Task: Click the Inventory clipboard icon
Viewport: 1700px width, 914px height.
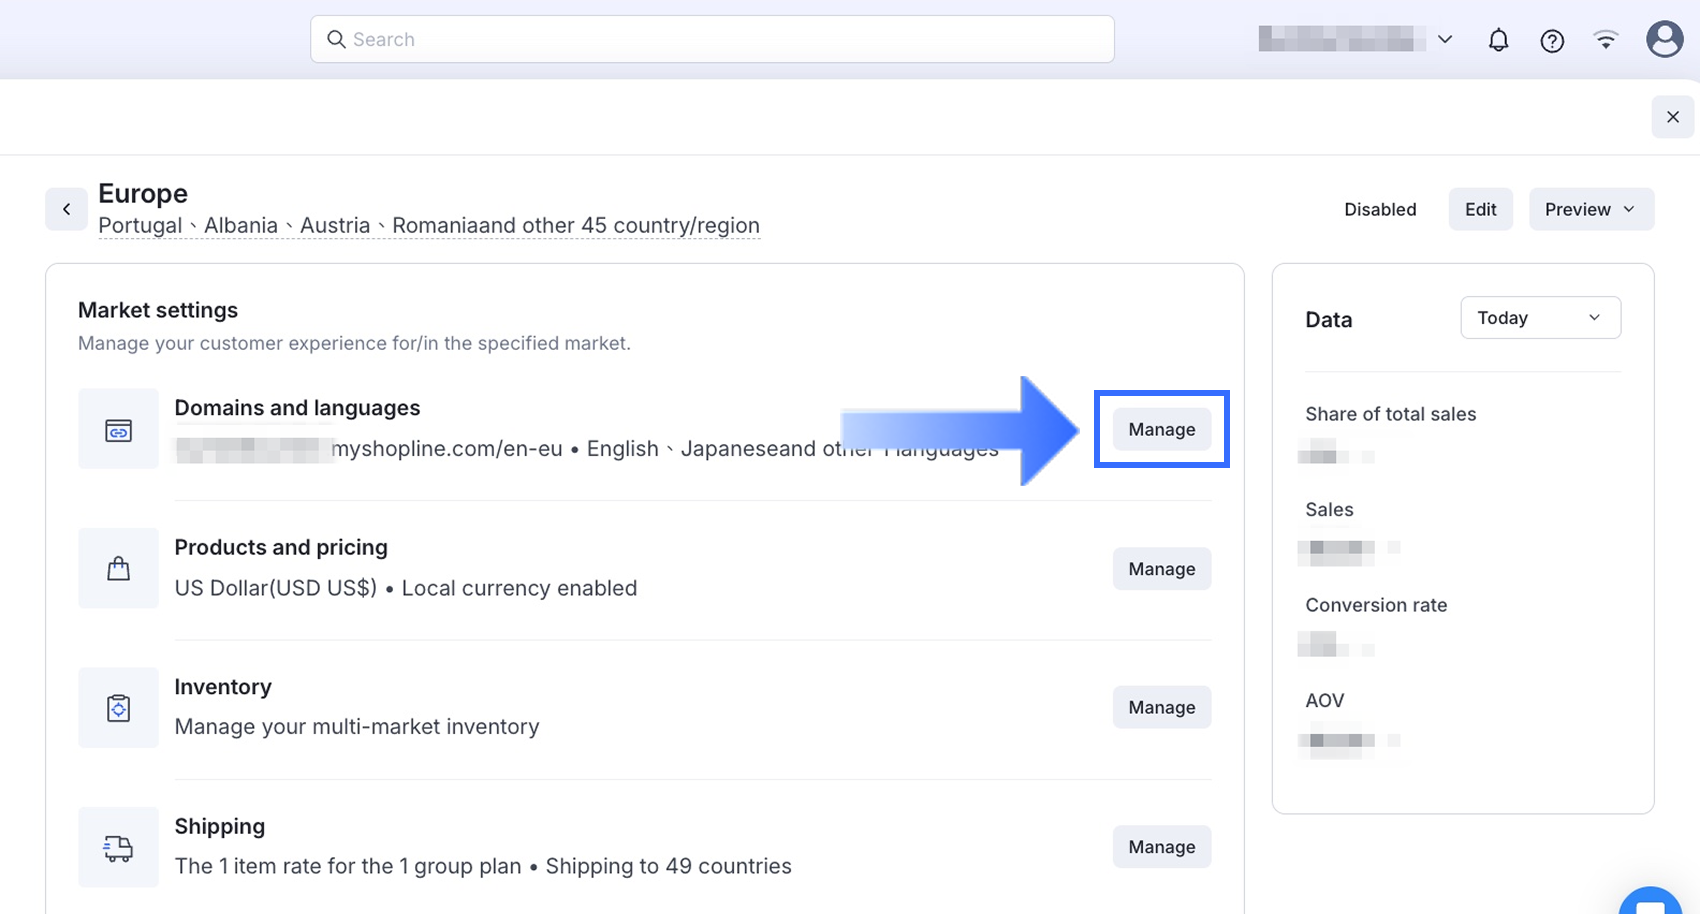Action: click(x=118, y=708)
